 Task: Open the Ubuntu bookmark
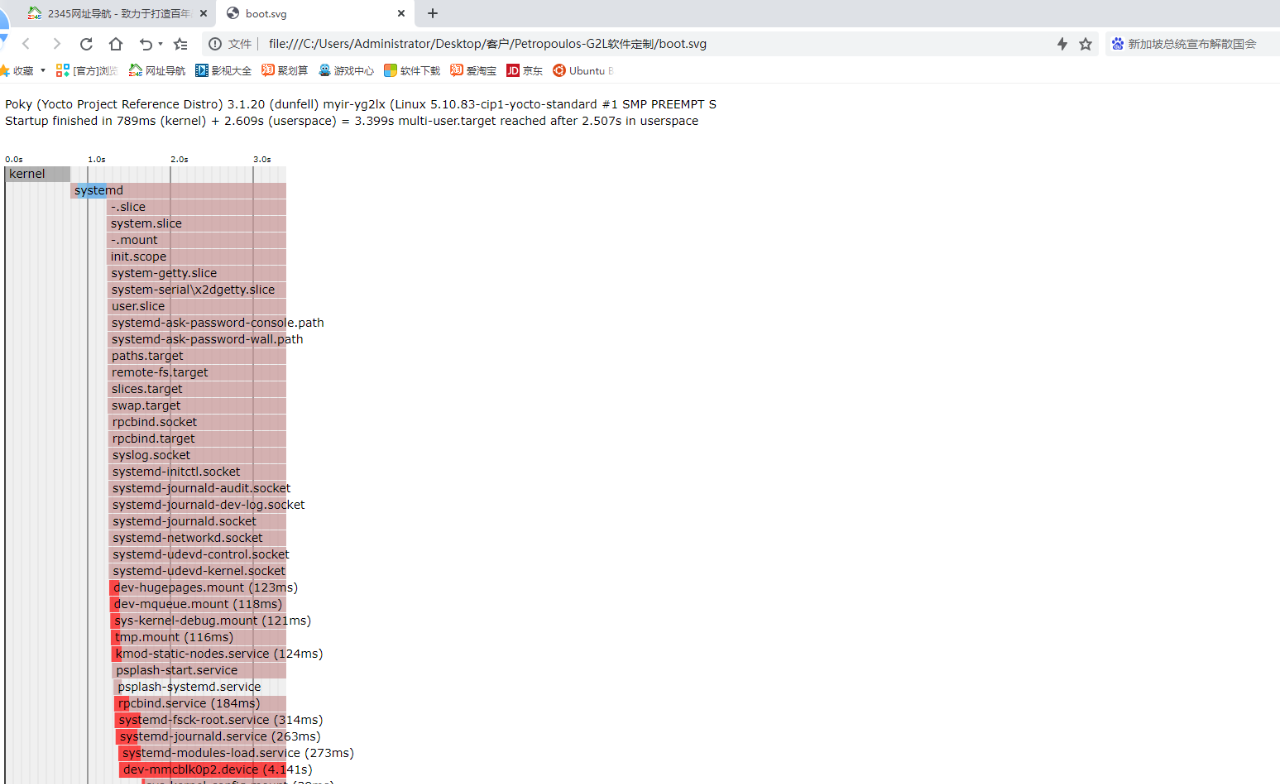pyautogui.click(x=582, y=70)
